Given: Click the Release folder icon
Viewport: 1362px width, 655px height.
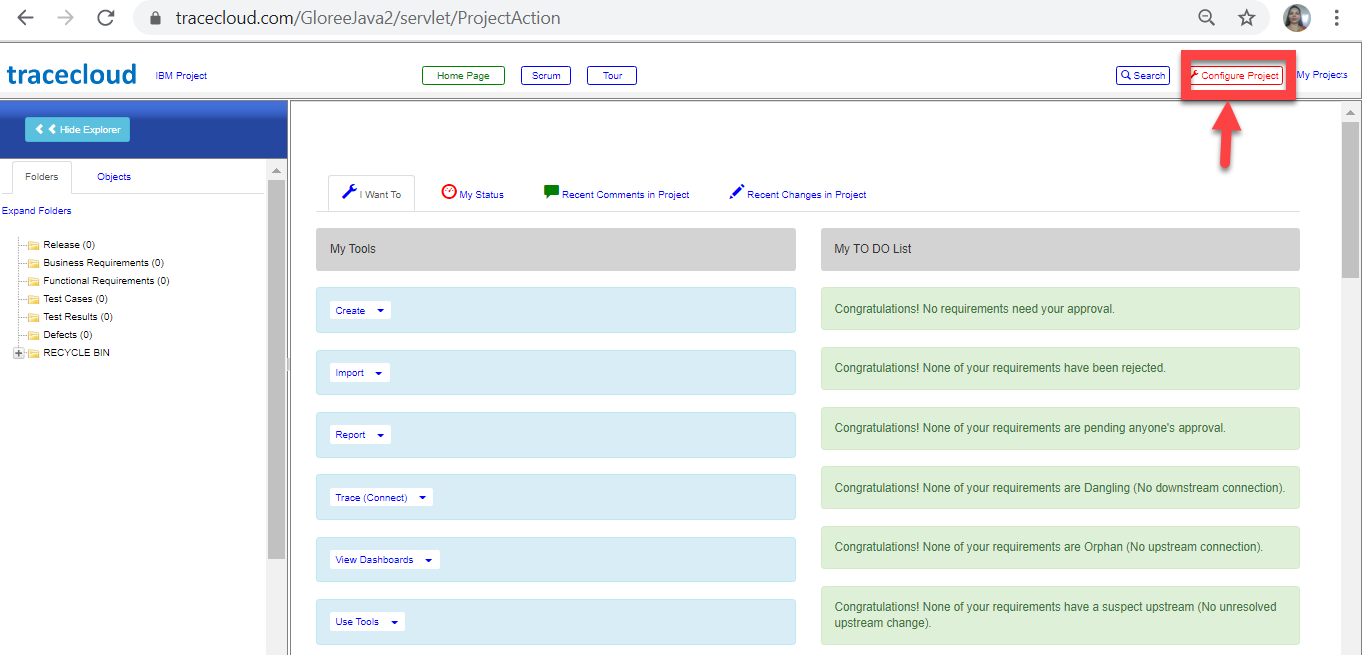Looking at the screenshot, I should coord(33,245).
